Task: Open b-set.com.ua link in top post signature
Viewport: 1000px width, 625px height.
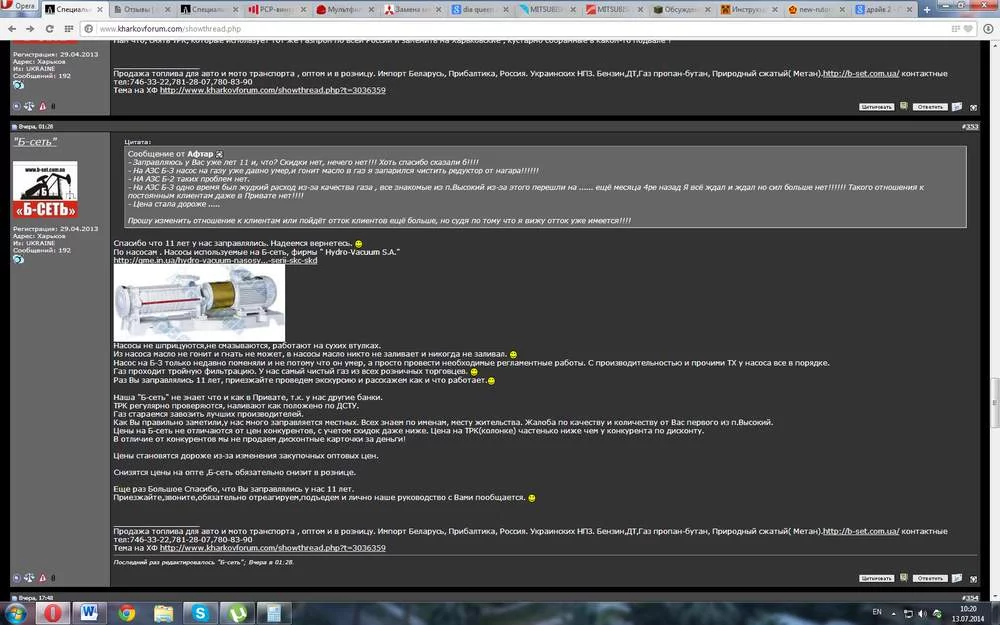Action: [861, 73]
